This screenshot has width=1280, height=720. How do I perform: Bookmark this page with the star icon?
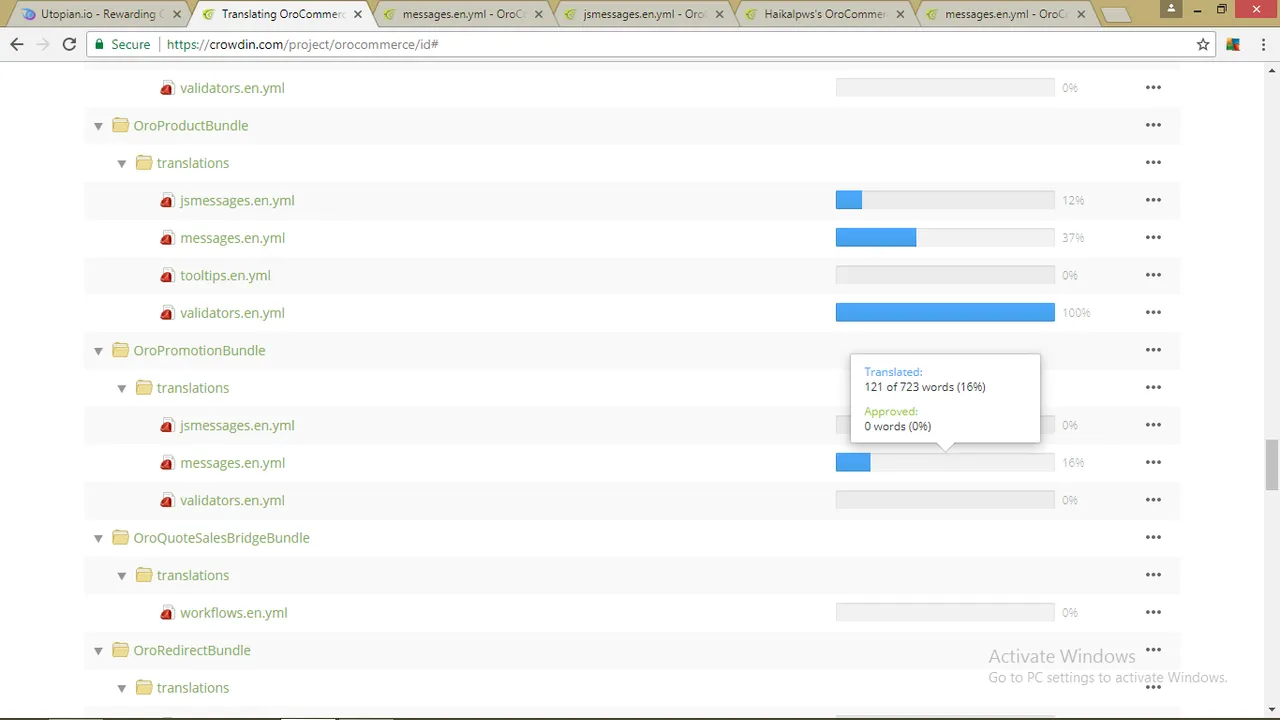(x=1203, y=44)
